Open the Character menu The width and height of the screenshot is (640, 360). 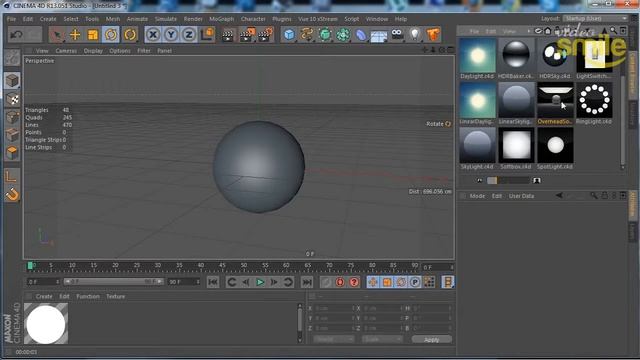253,19
